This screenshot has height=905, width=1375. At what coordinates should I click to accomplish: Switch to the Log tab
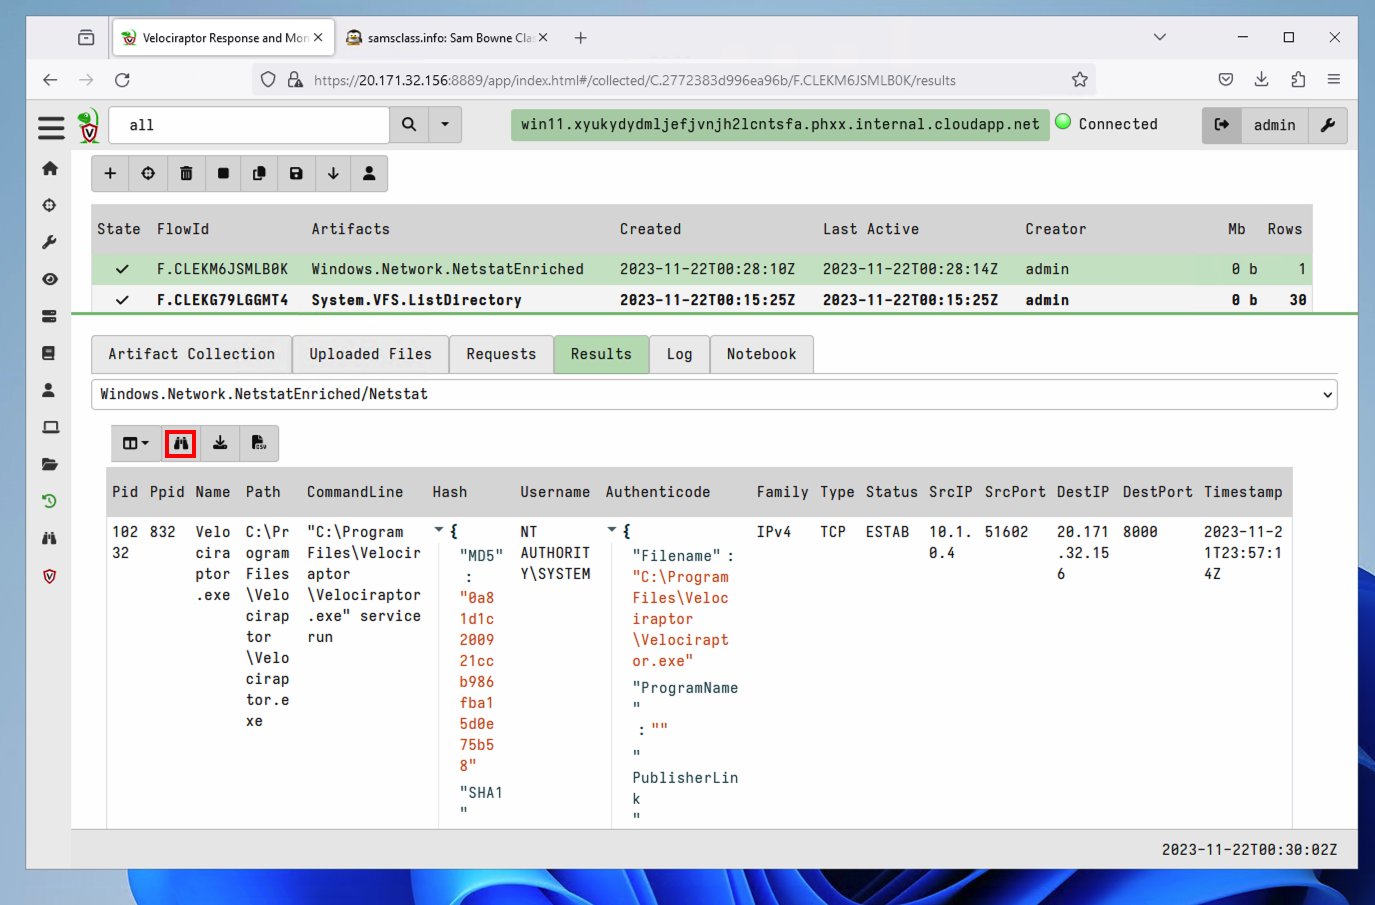coord(679,354)
